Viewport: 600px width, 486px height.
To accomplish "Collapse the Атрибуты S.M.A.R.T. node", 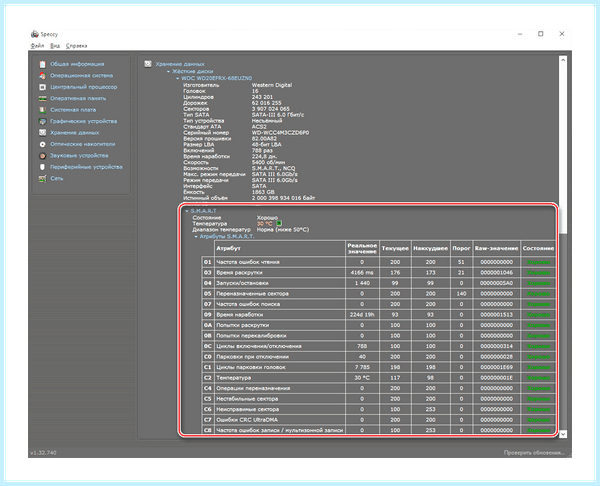I will pyautogui.click(x=196, y=236).
